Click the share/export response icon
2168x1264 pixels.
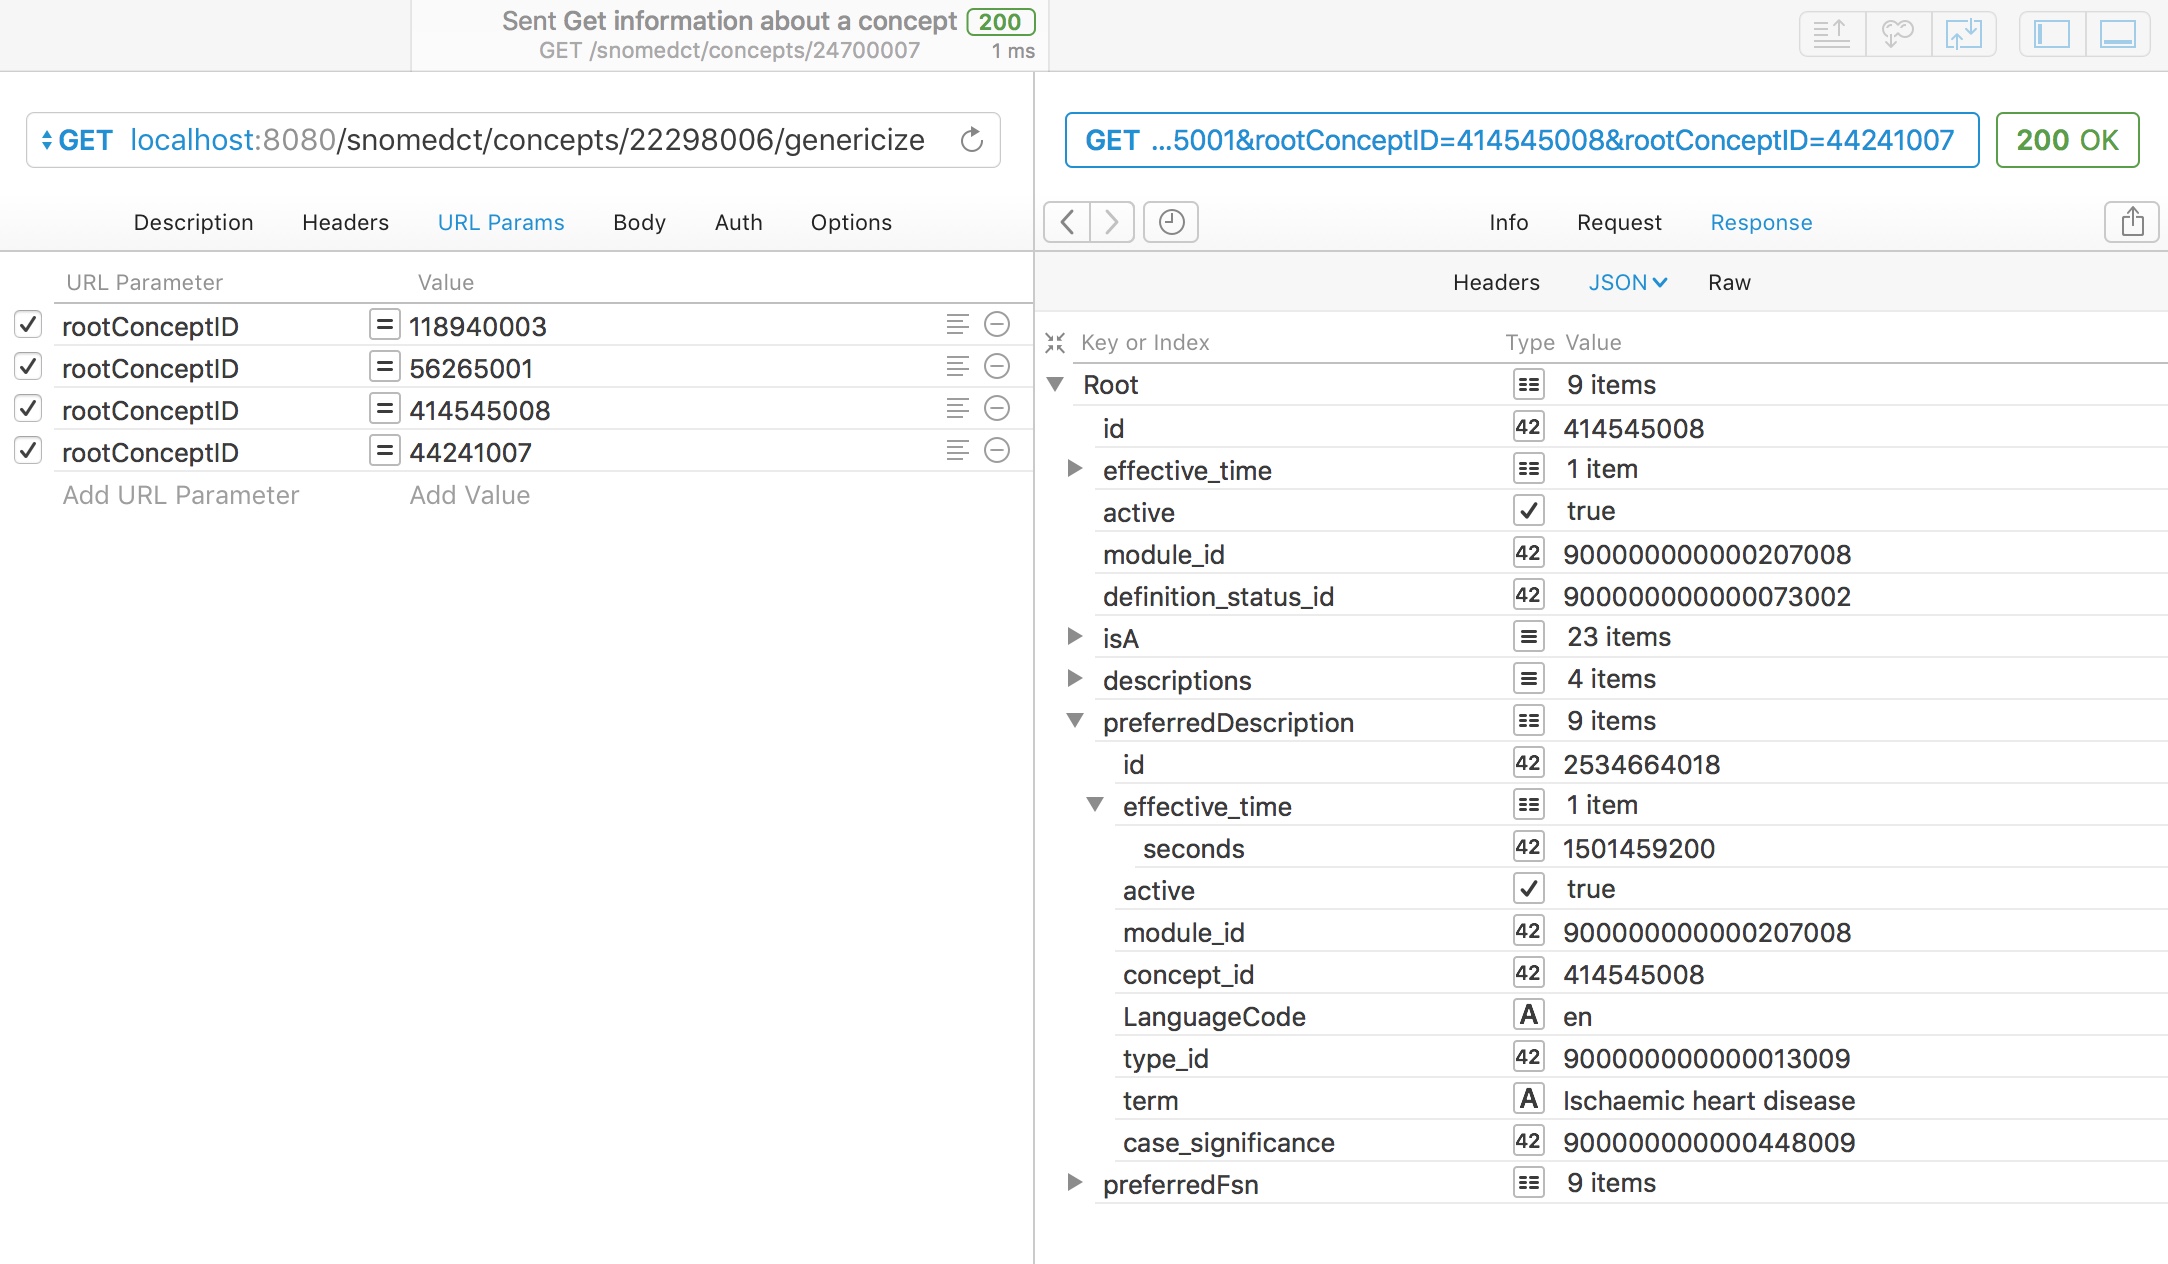pos(2132,222)
